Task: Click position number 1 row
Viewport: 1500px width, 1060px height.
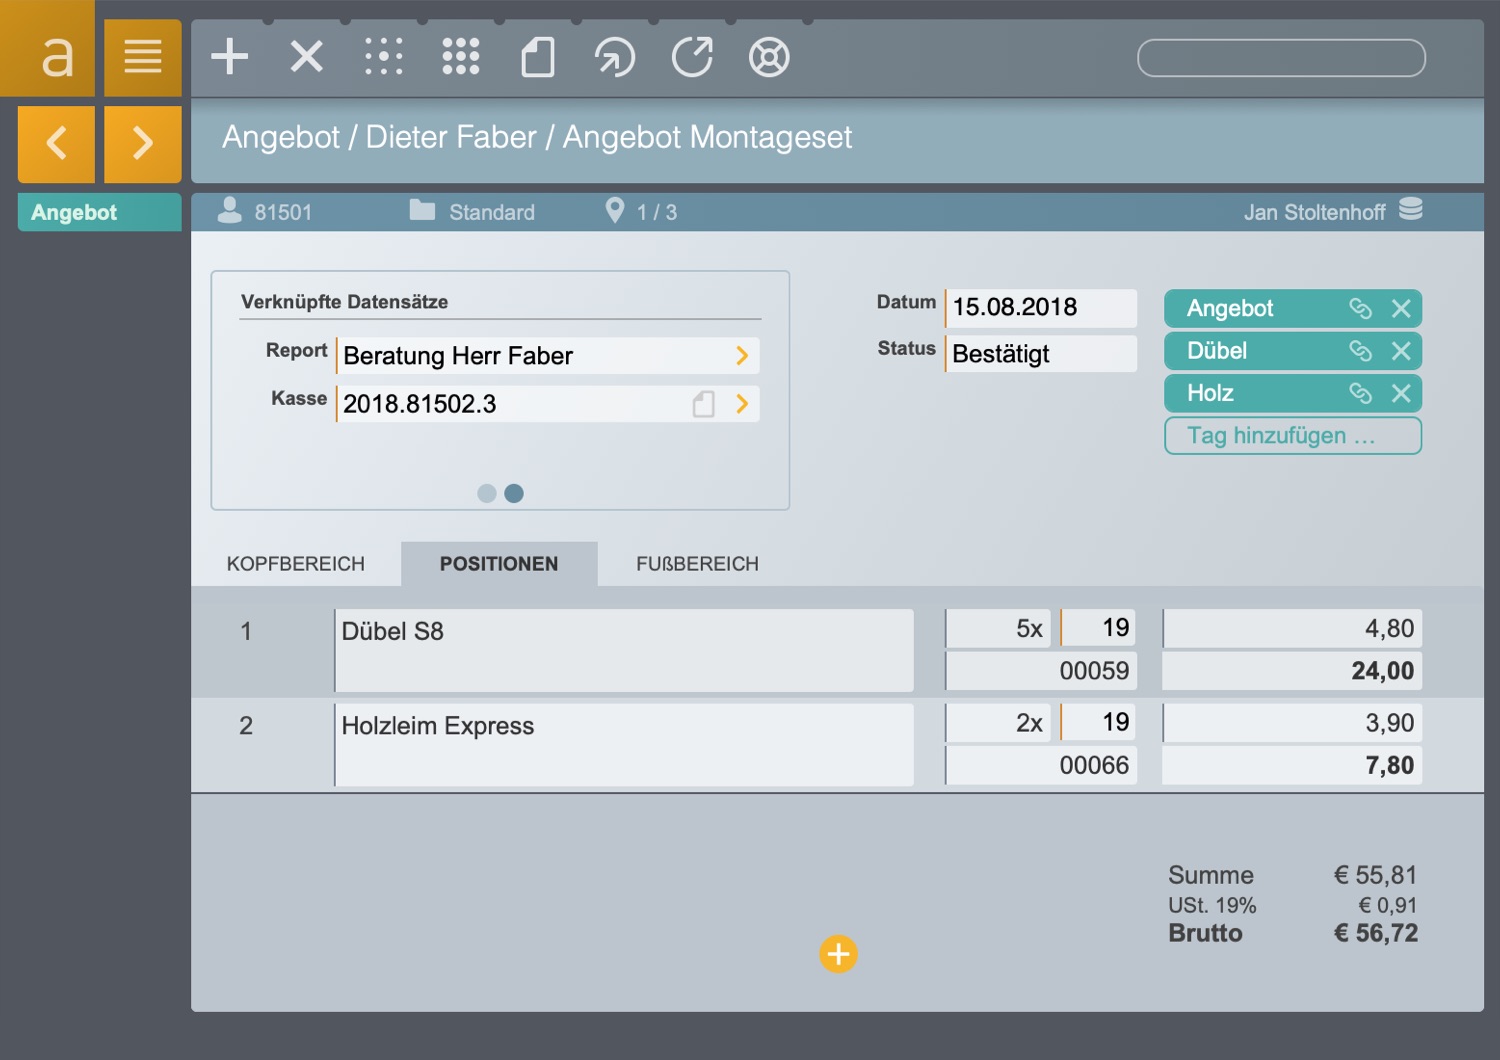Action: click(246, 631)
